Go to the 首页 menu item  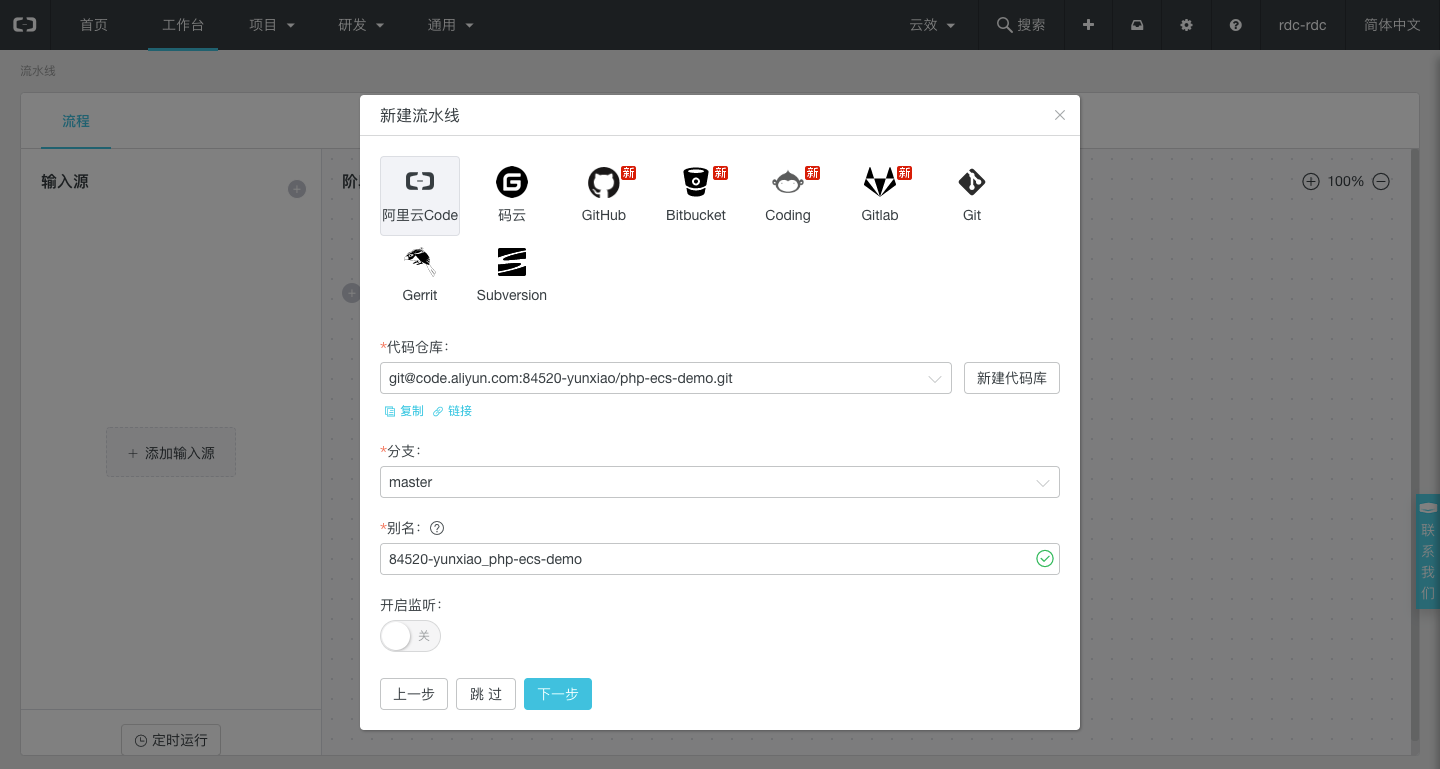point(94,25)
